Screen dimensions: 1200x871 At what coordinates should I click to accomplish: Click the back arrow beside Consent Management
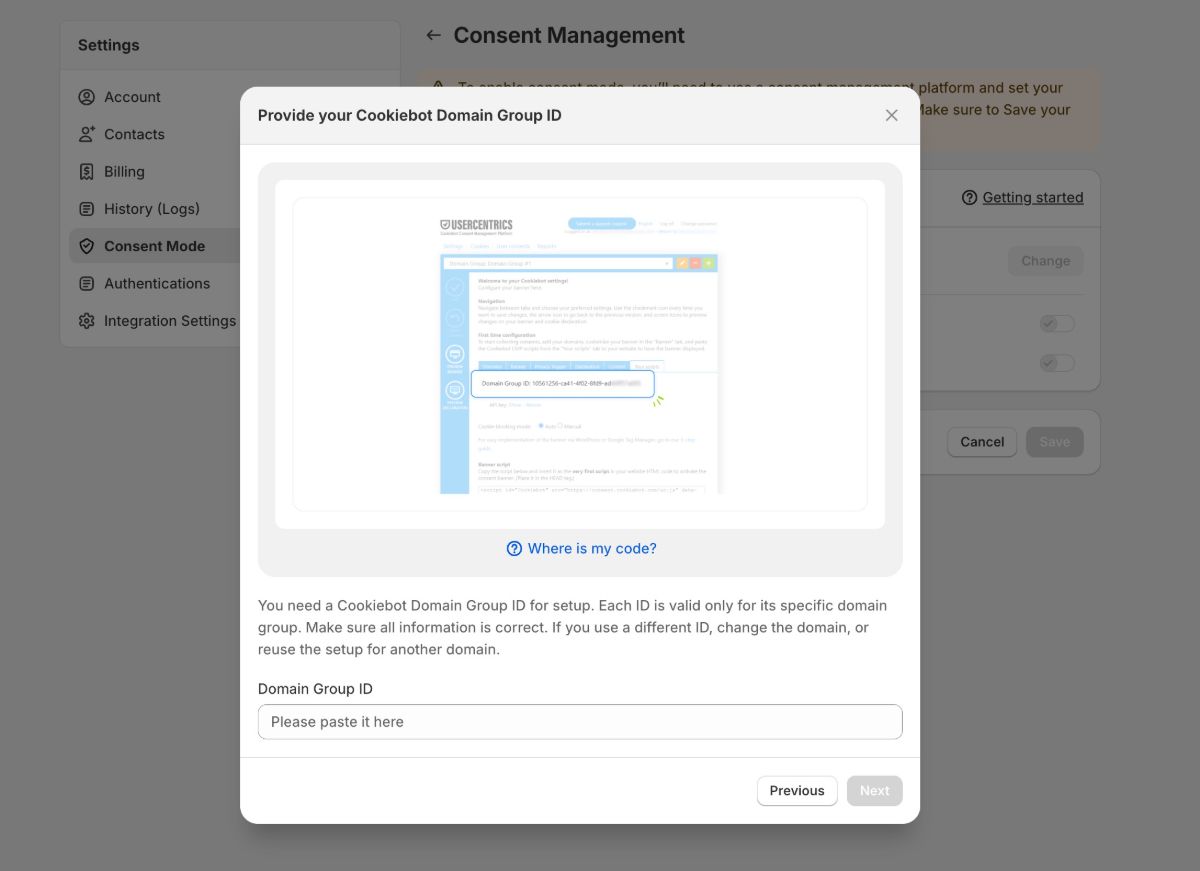coord(433,35)
